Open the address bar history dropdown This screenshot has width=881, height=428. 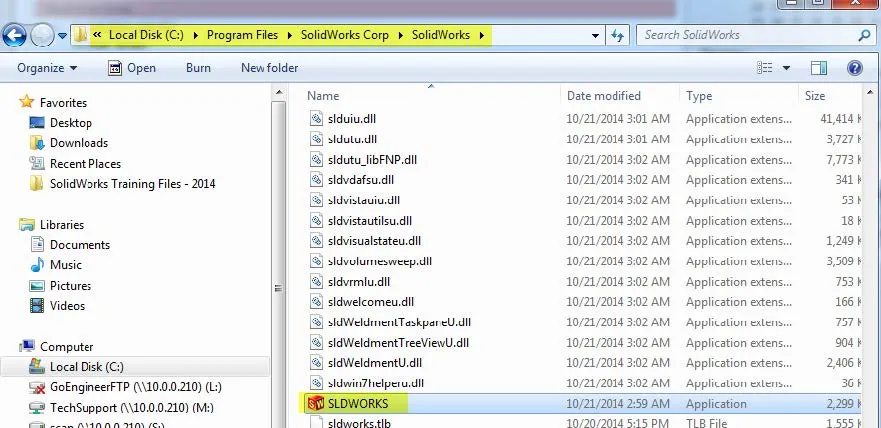click(x=595, y=35)
